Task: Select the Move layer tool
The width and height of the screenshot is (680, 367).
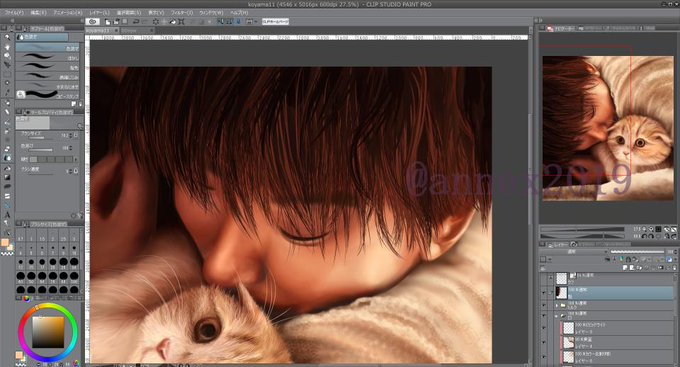Action: (7, 65)
